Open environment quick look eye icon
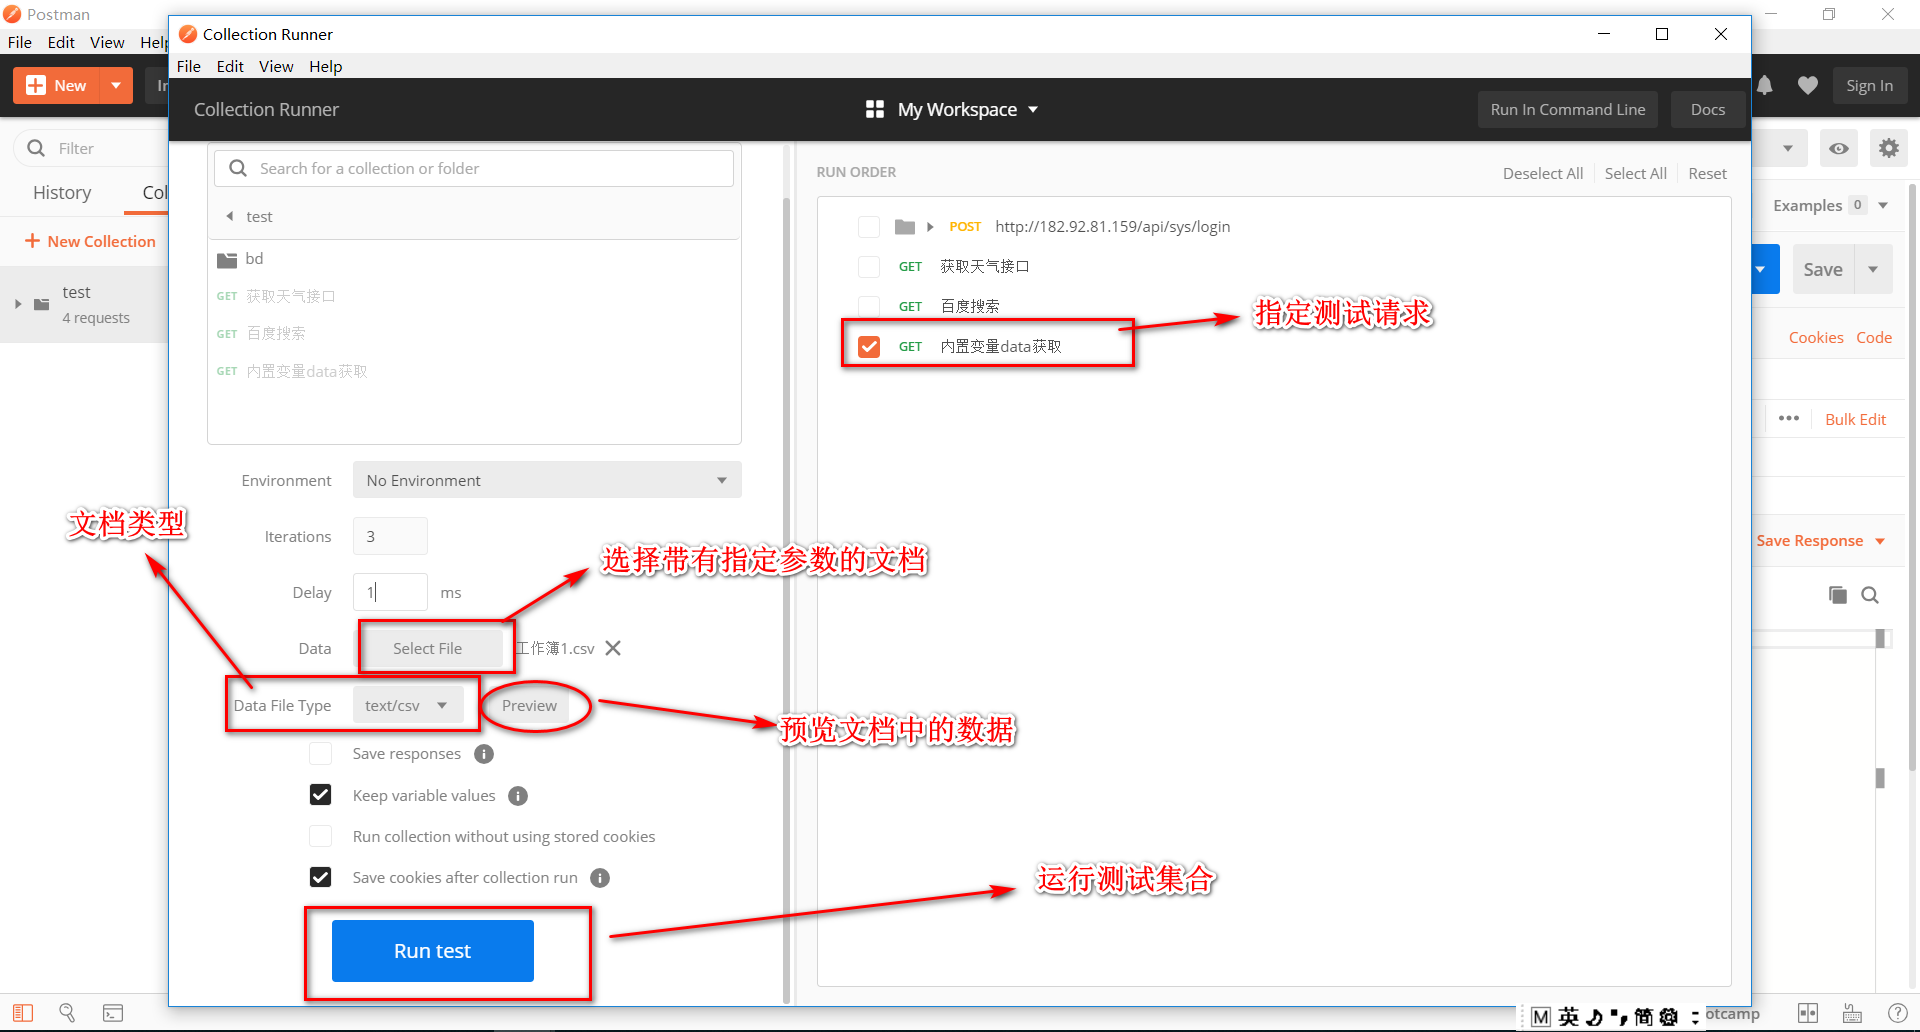 [x=1839, y=148]
